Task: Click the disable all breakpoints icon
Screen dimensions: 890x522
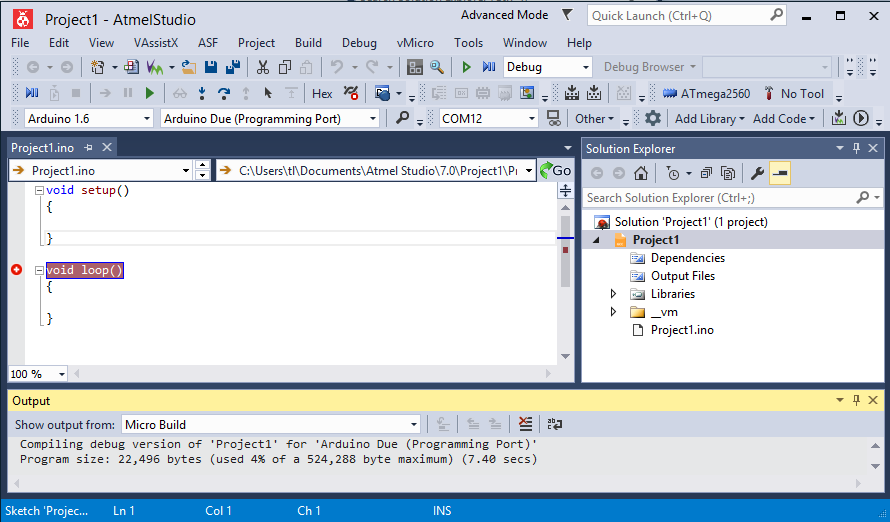Action: tap(351, 93)
